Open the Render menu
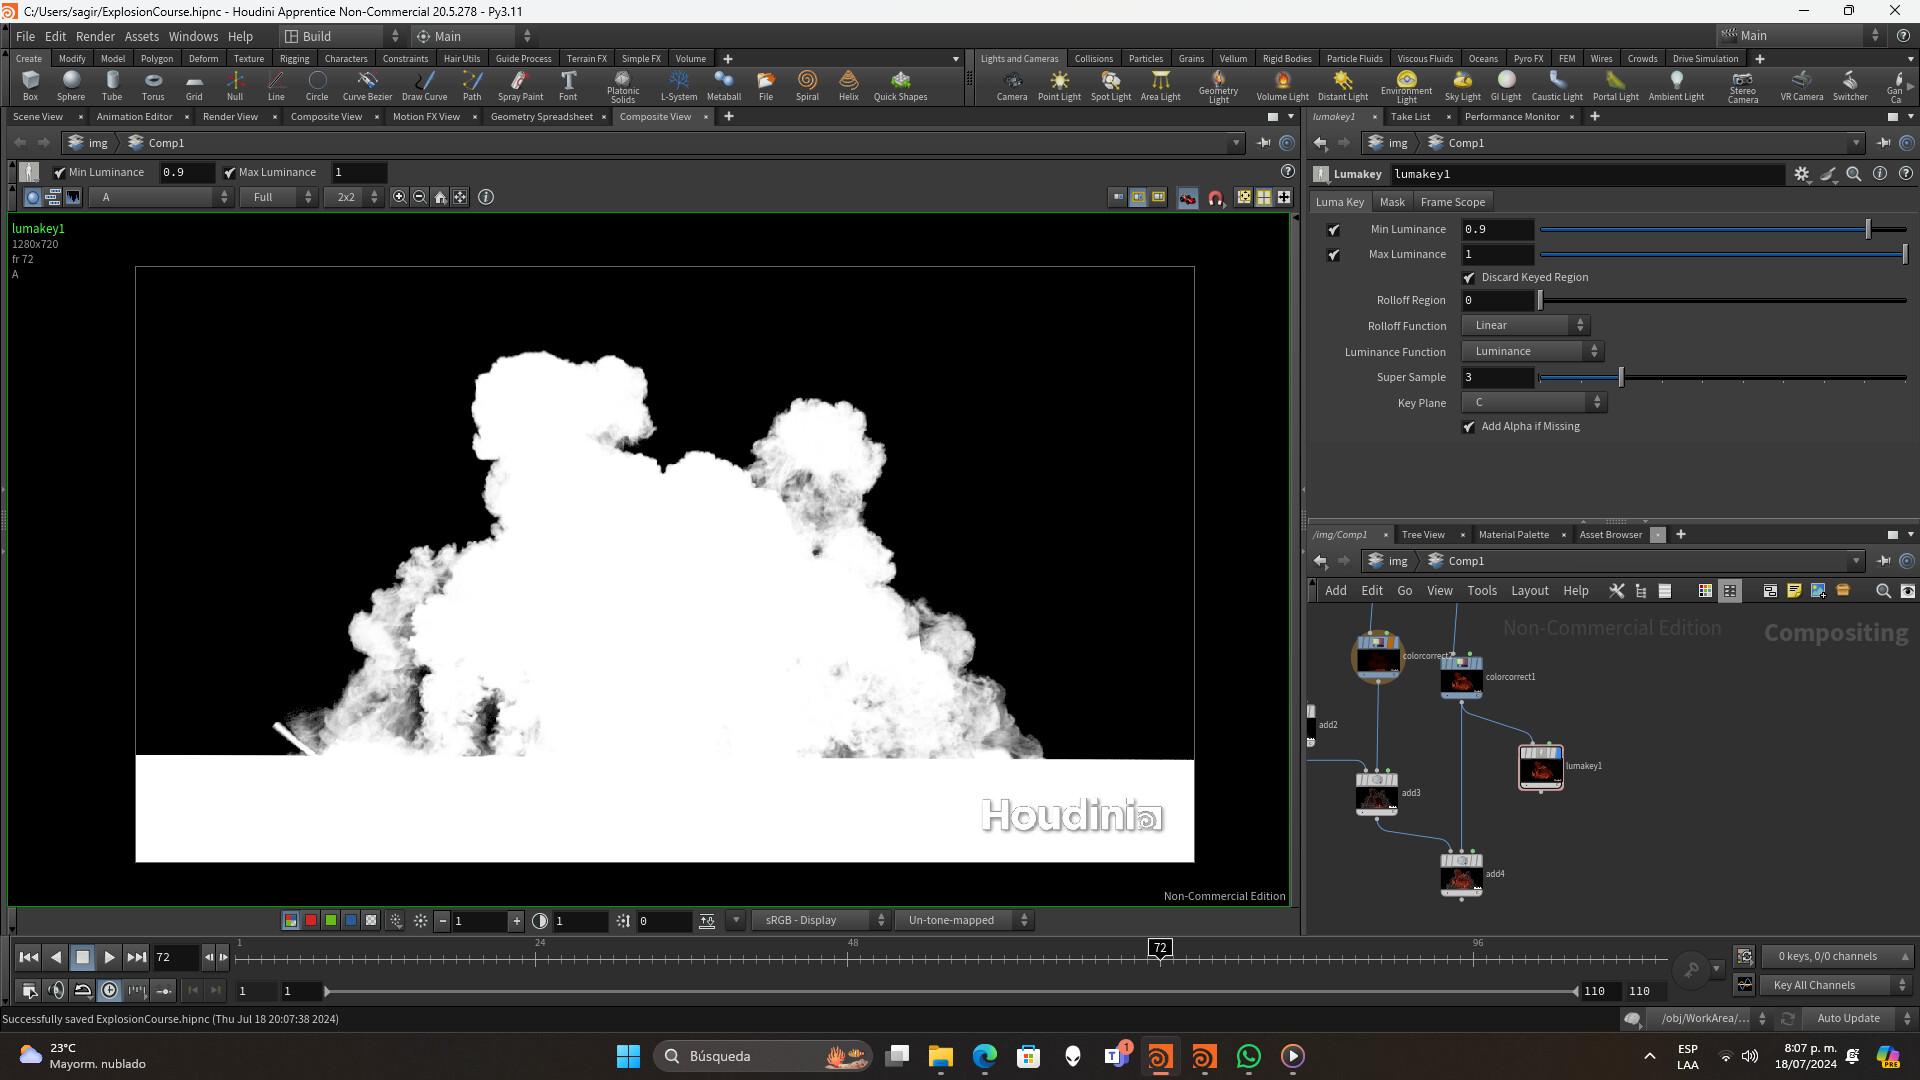Screen dimensions: 1920x1080 [x=95, y=36]
